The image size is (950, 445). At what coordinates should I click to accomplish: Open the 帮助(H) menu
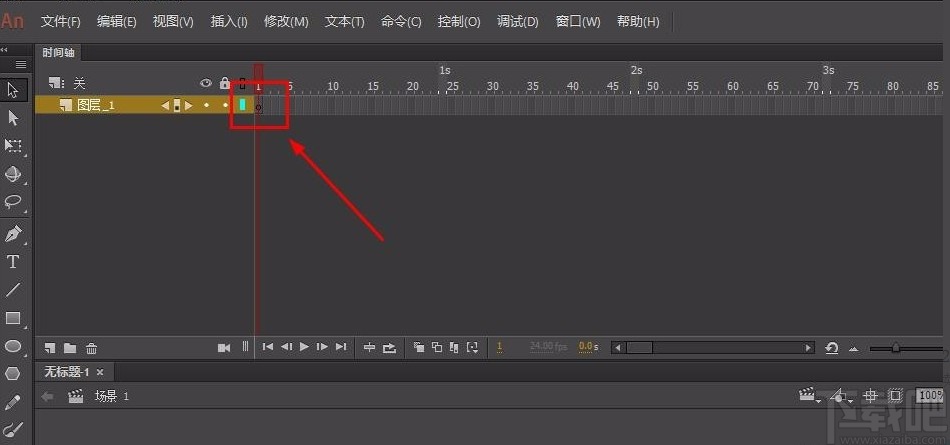(638, 22)
